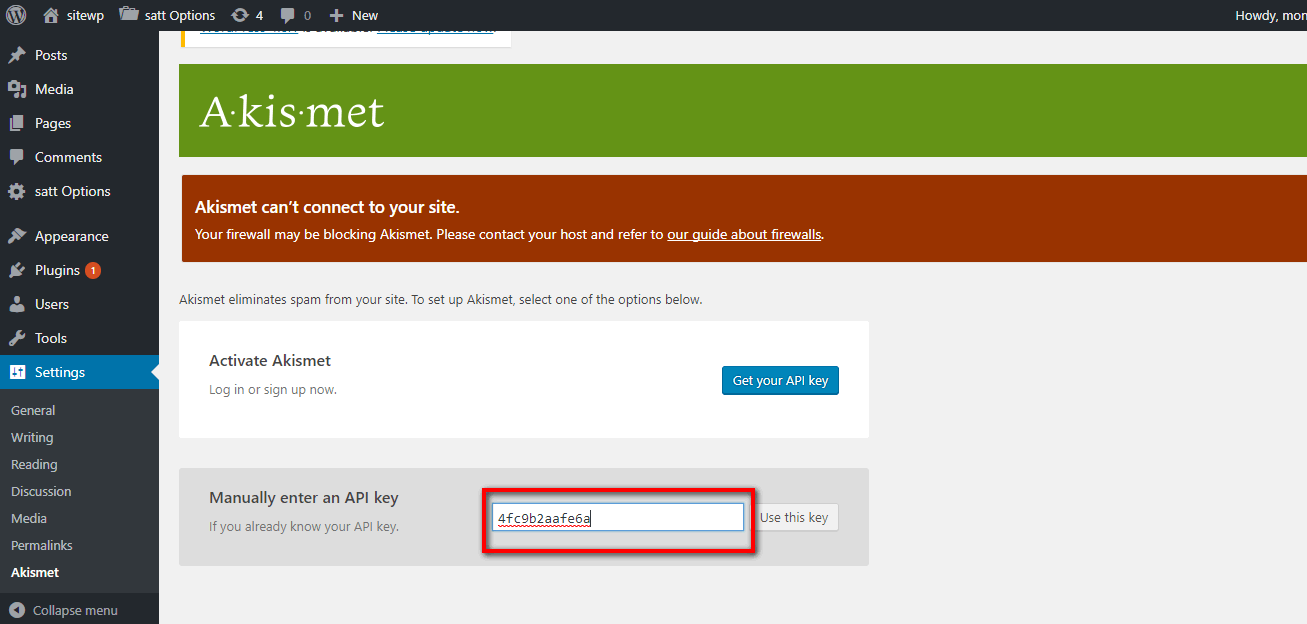
Task: Click the Posts pushpin icon
Action: 17,55
